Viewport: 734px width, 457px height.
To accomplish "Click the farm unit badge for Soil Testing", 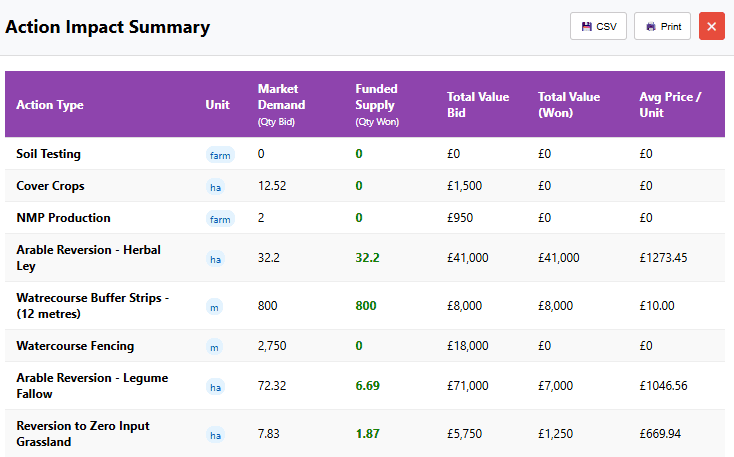I will tap(220, 155).
